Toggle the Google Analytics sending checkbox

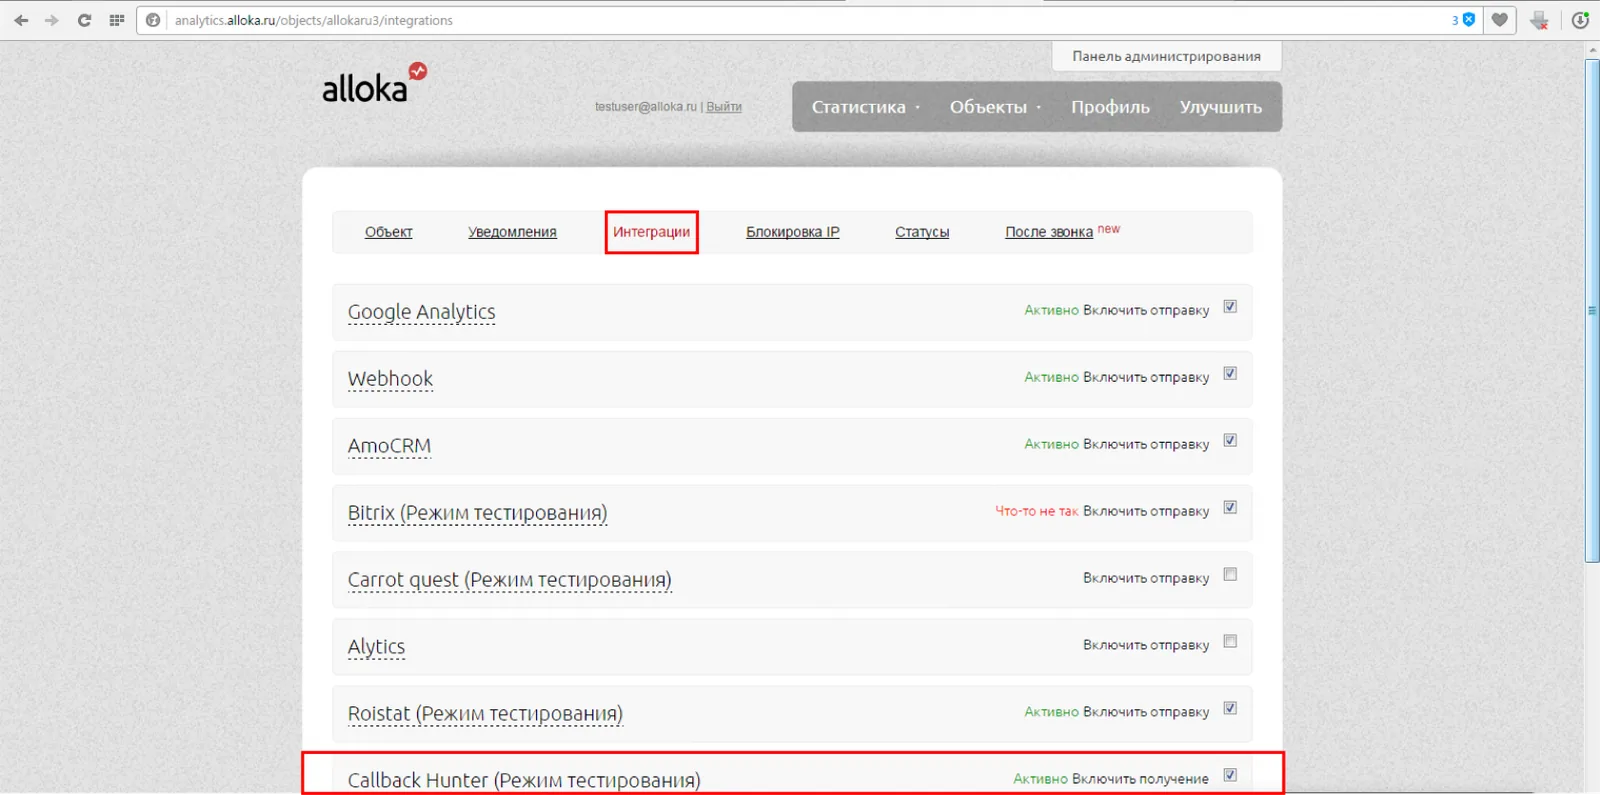tap(1230, 307)
